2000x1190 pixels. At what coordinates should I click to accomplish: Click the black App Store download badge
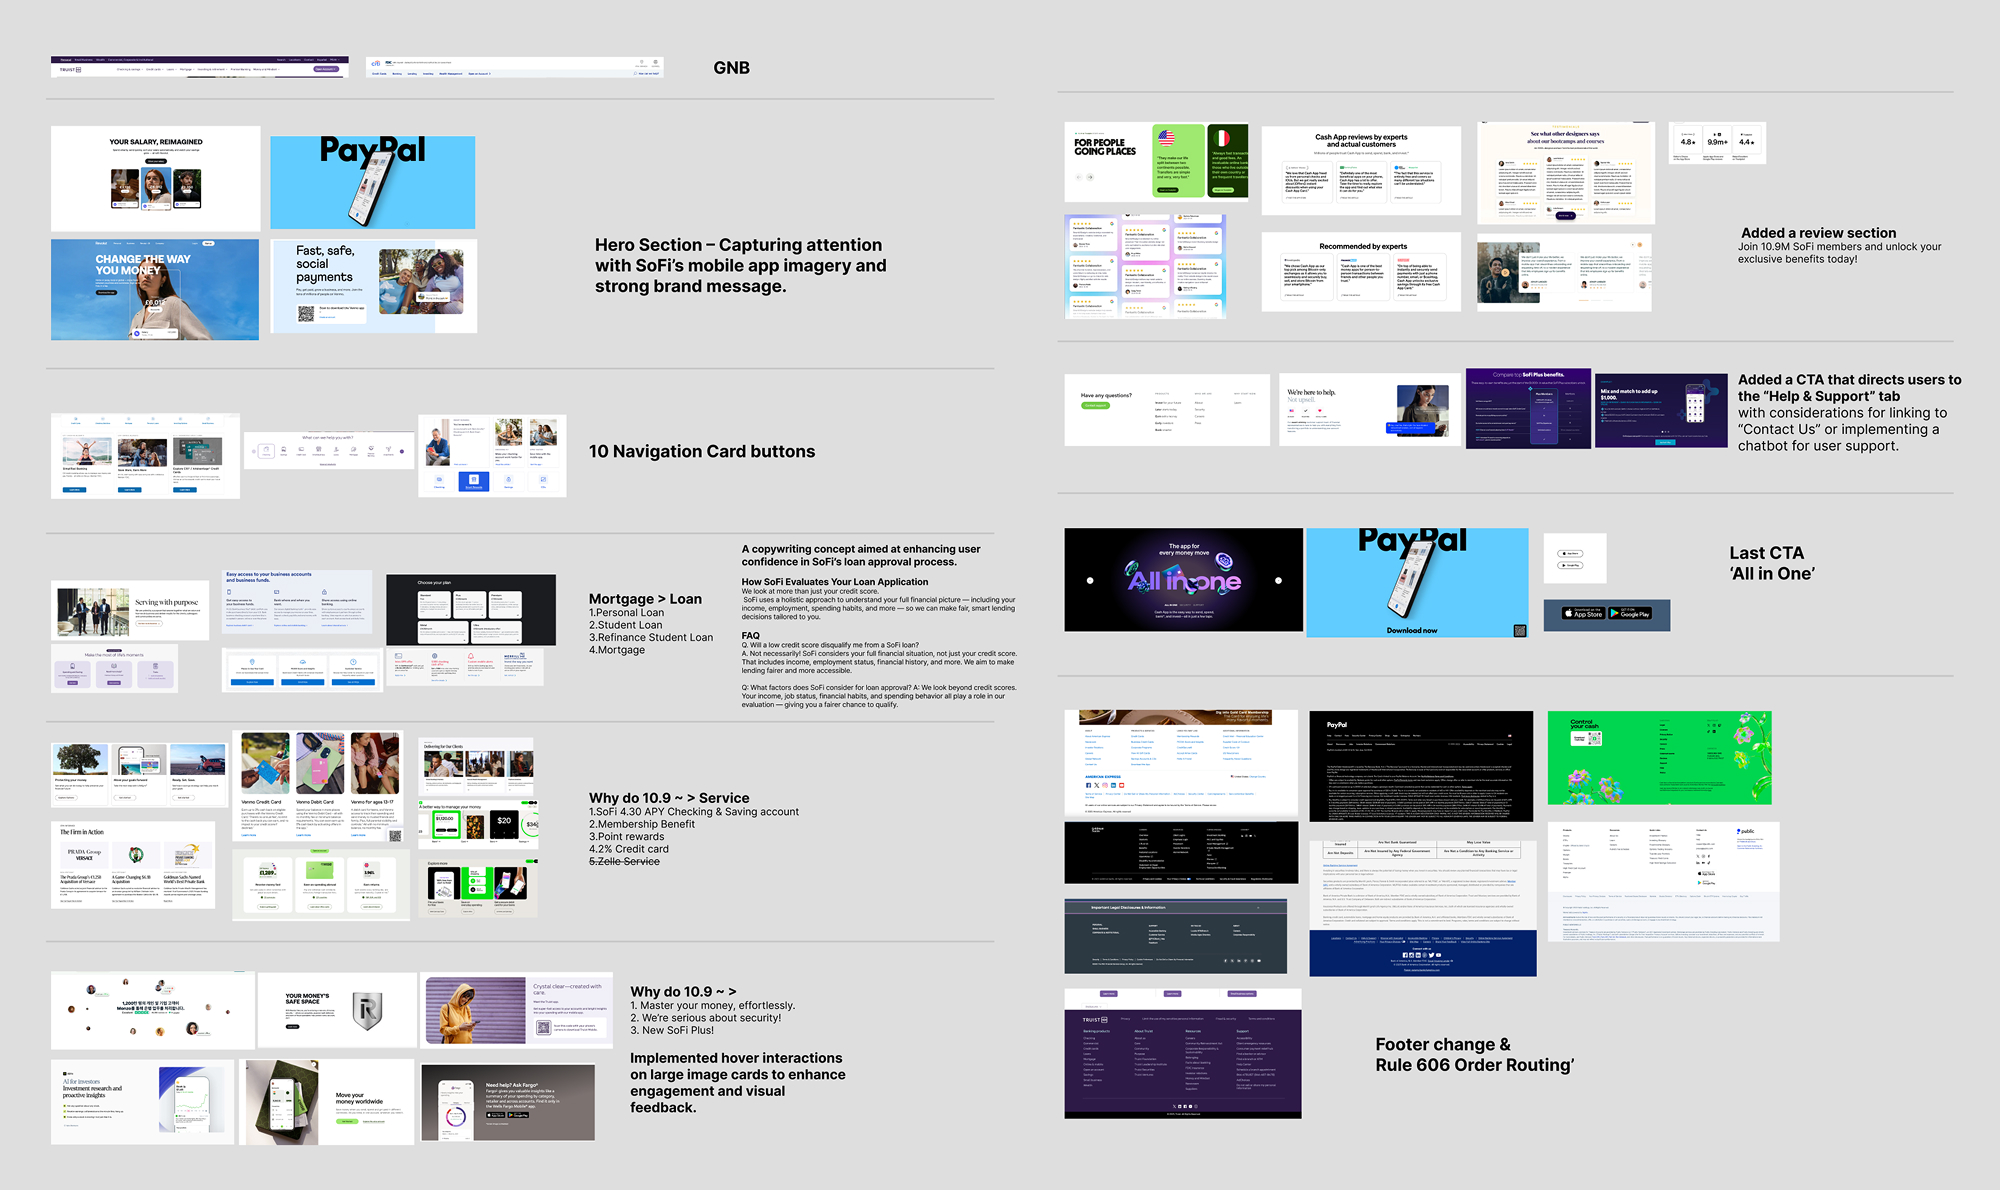[x=1582, y=613]
